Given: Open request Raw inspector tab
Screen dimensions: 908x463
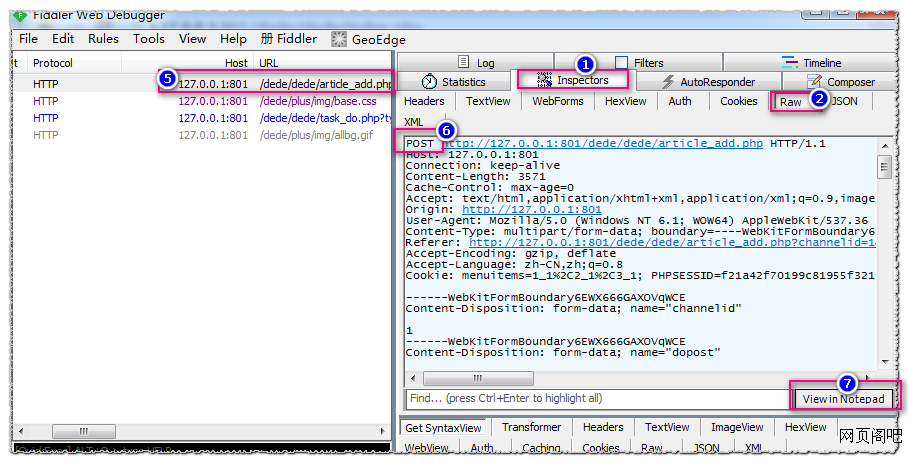Looking at the screenshot, I should (x=791, y=102).
